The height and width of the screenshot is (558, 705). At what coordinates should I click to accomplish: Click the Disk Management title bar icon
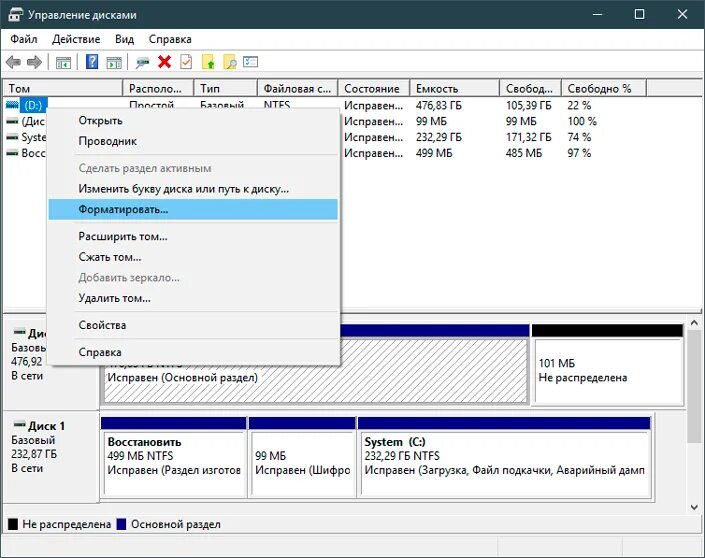point(15,14)
